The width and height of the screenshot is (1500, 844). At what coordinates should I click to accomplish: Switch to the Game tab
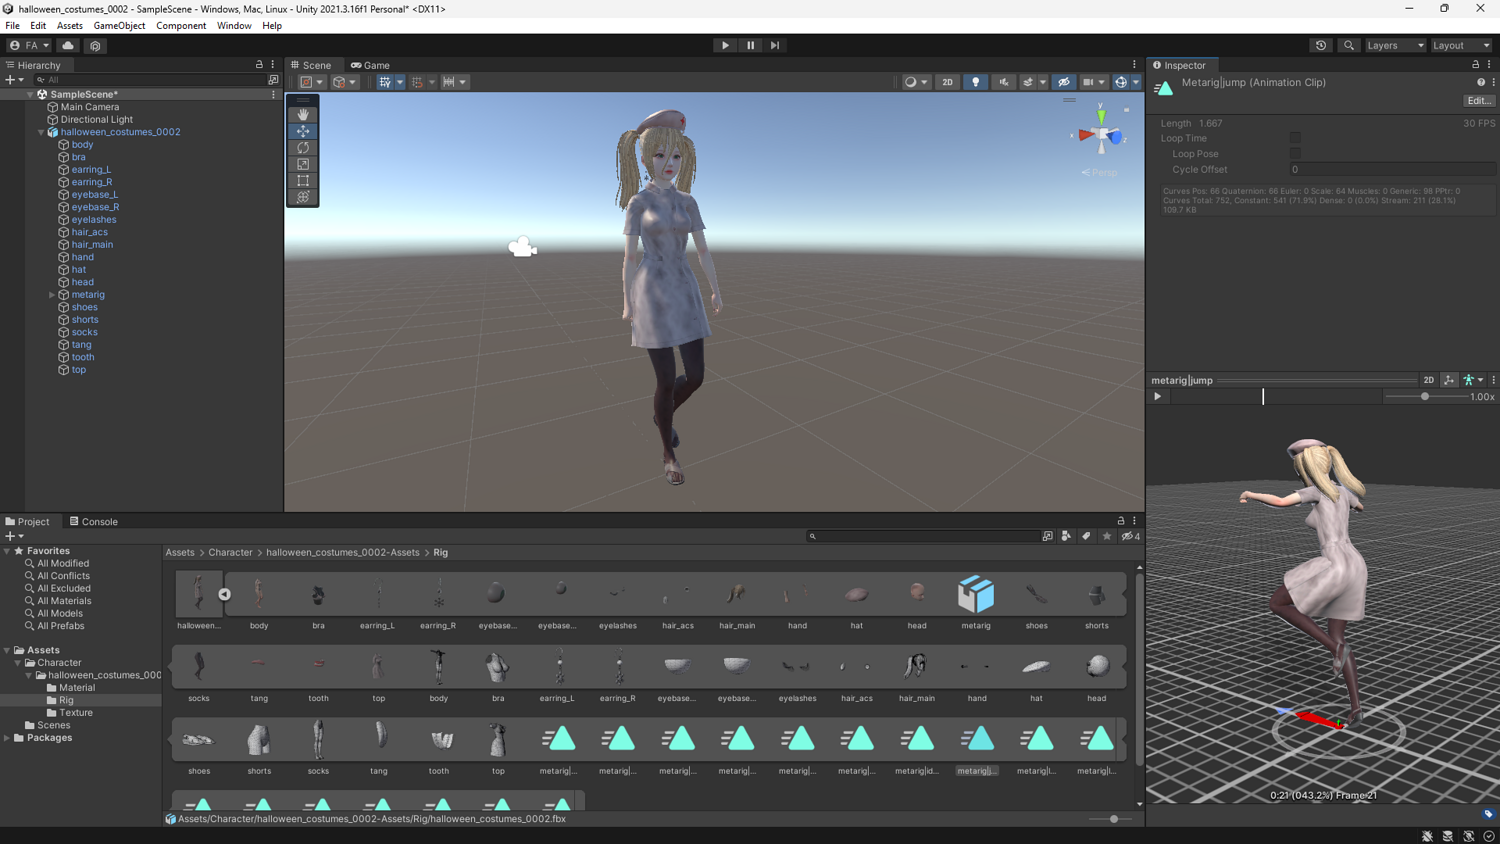click(x=370, y=65)
